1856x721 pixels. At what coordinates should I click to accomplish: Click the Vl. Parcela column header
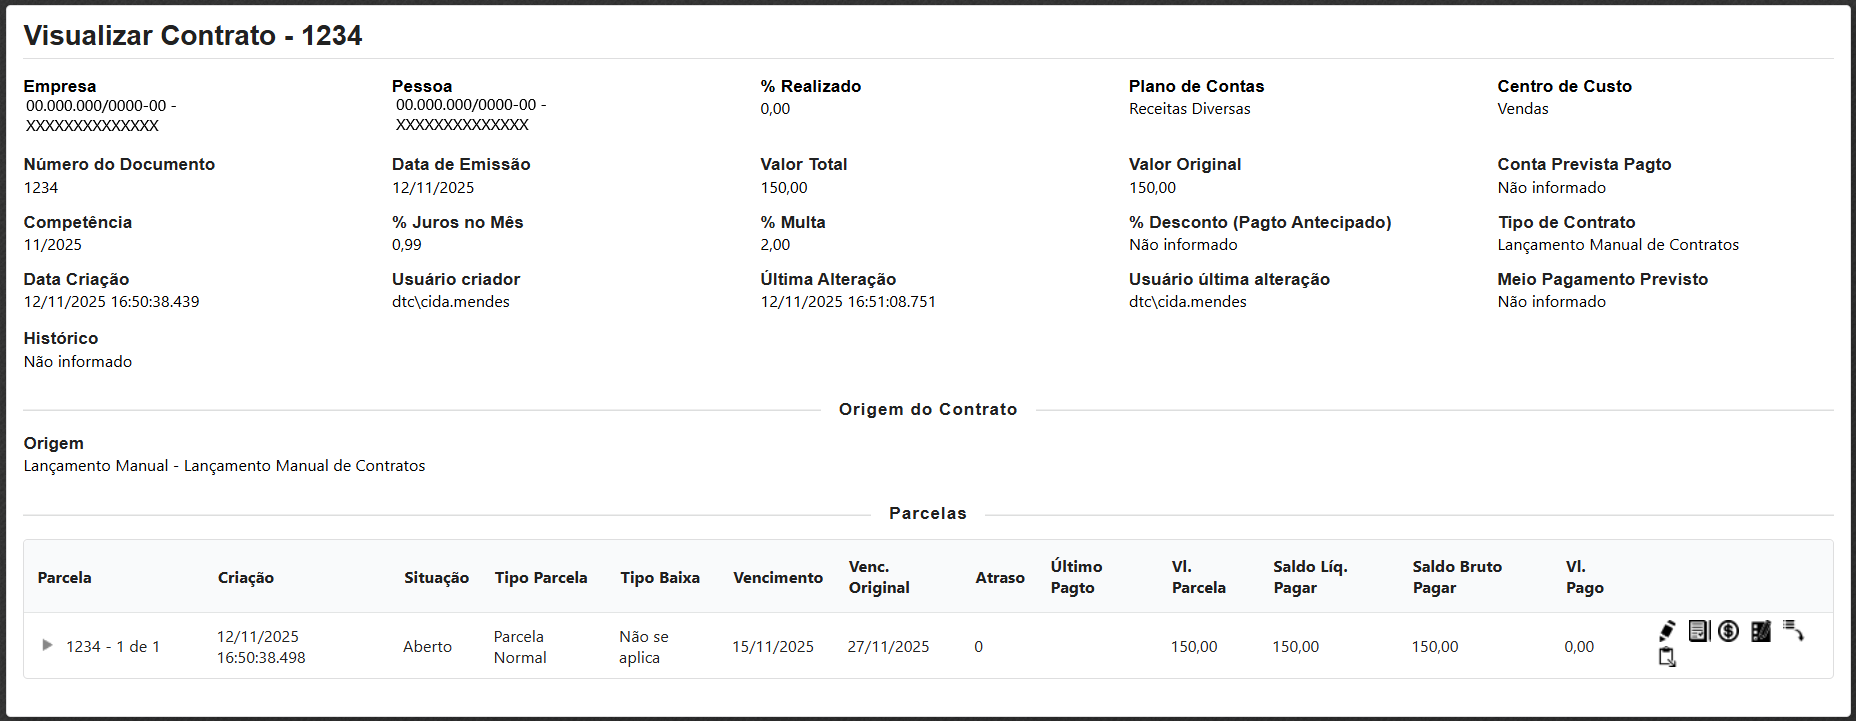pyautogui.click(x=1198, y=577)
